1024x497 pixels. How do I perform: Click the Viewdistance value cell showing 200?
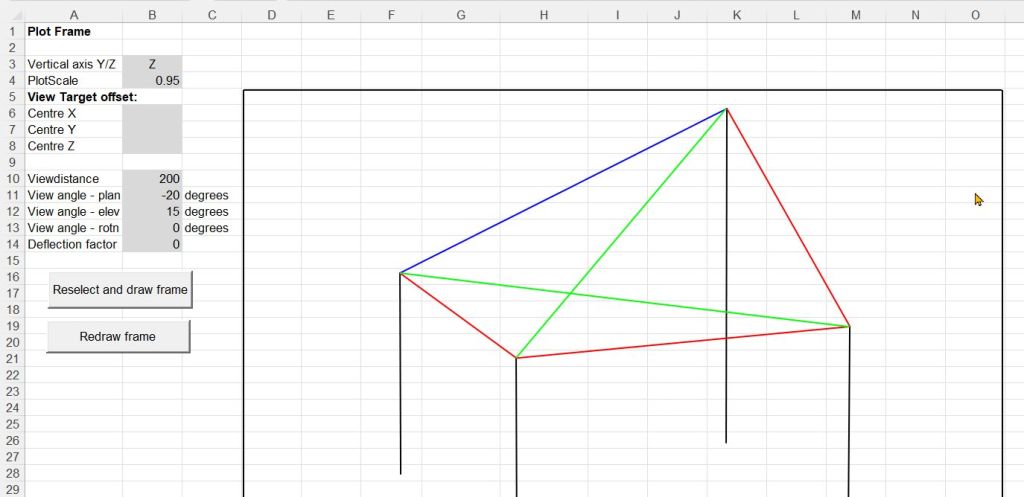tap(152, 178)
